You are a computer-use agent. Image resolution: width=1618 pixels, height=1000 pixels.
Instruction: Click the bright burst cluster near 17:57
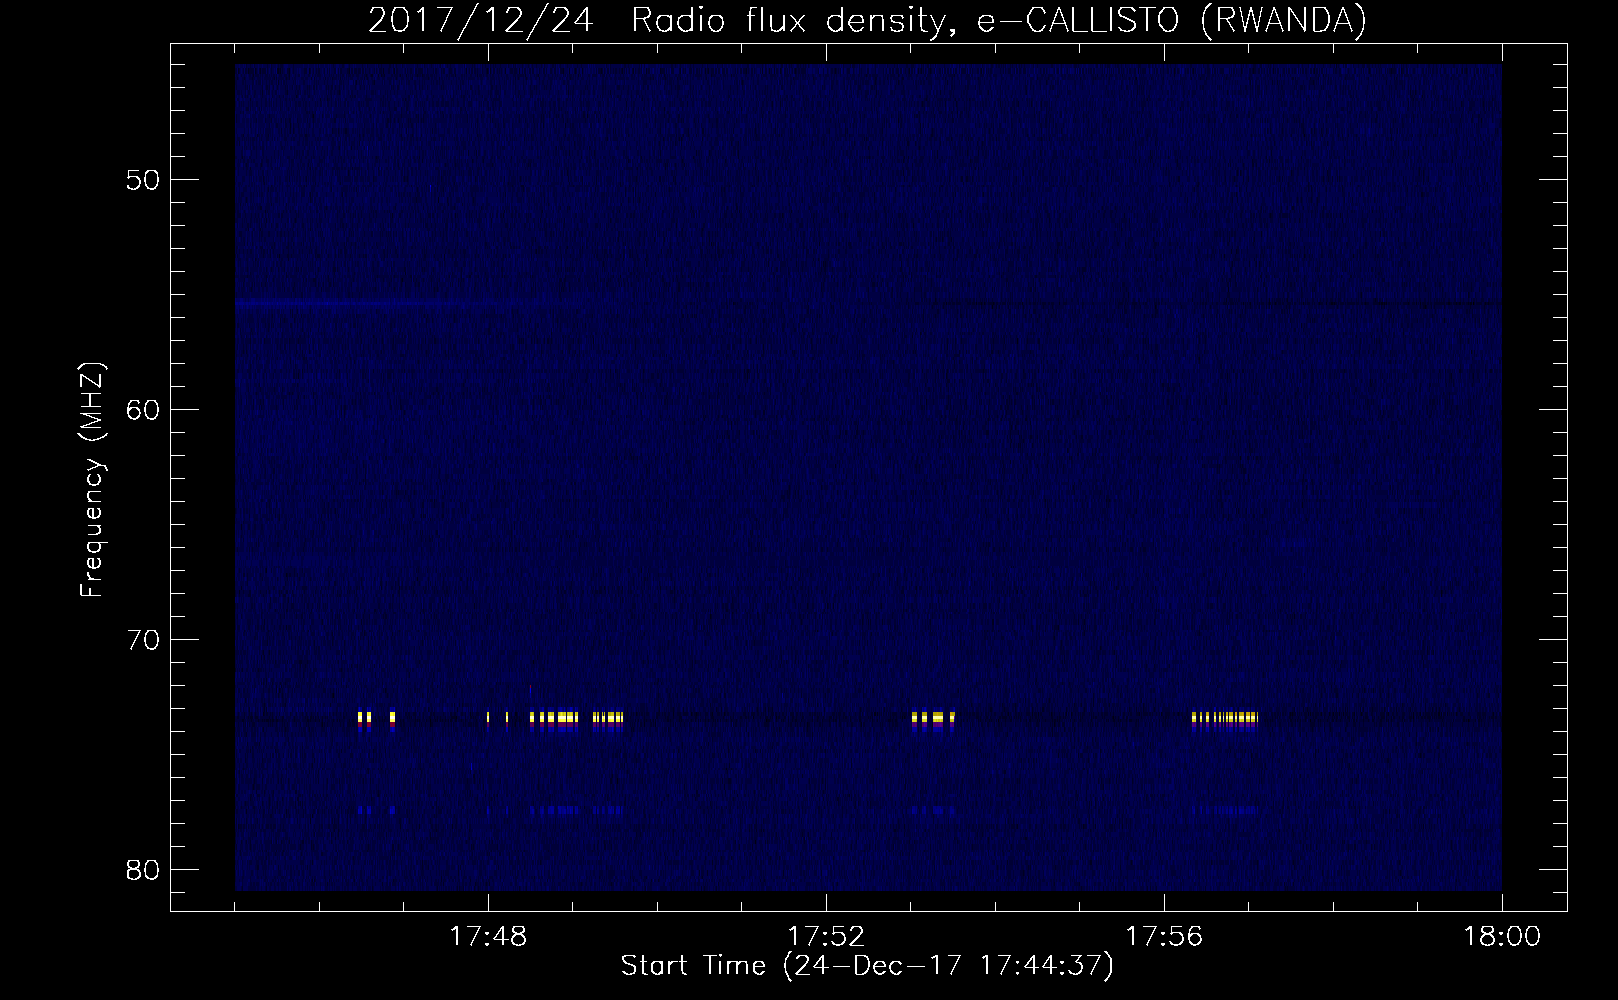[1225, 718]
